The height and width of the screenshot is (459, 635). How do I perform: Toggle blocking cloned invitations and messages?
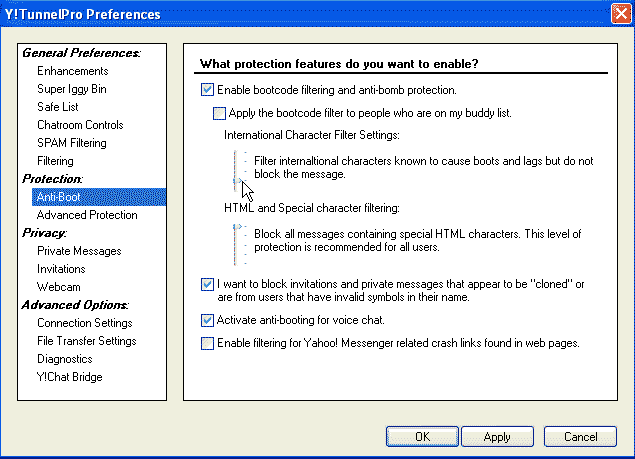(x=207, y=284)
